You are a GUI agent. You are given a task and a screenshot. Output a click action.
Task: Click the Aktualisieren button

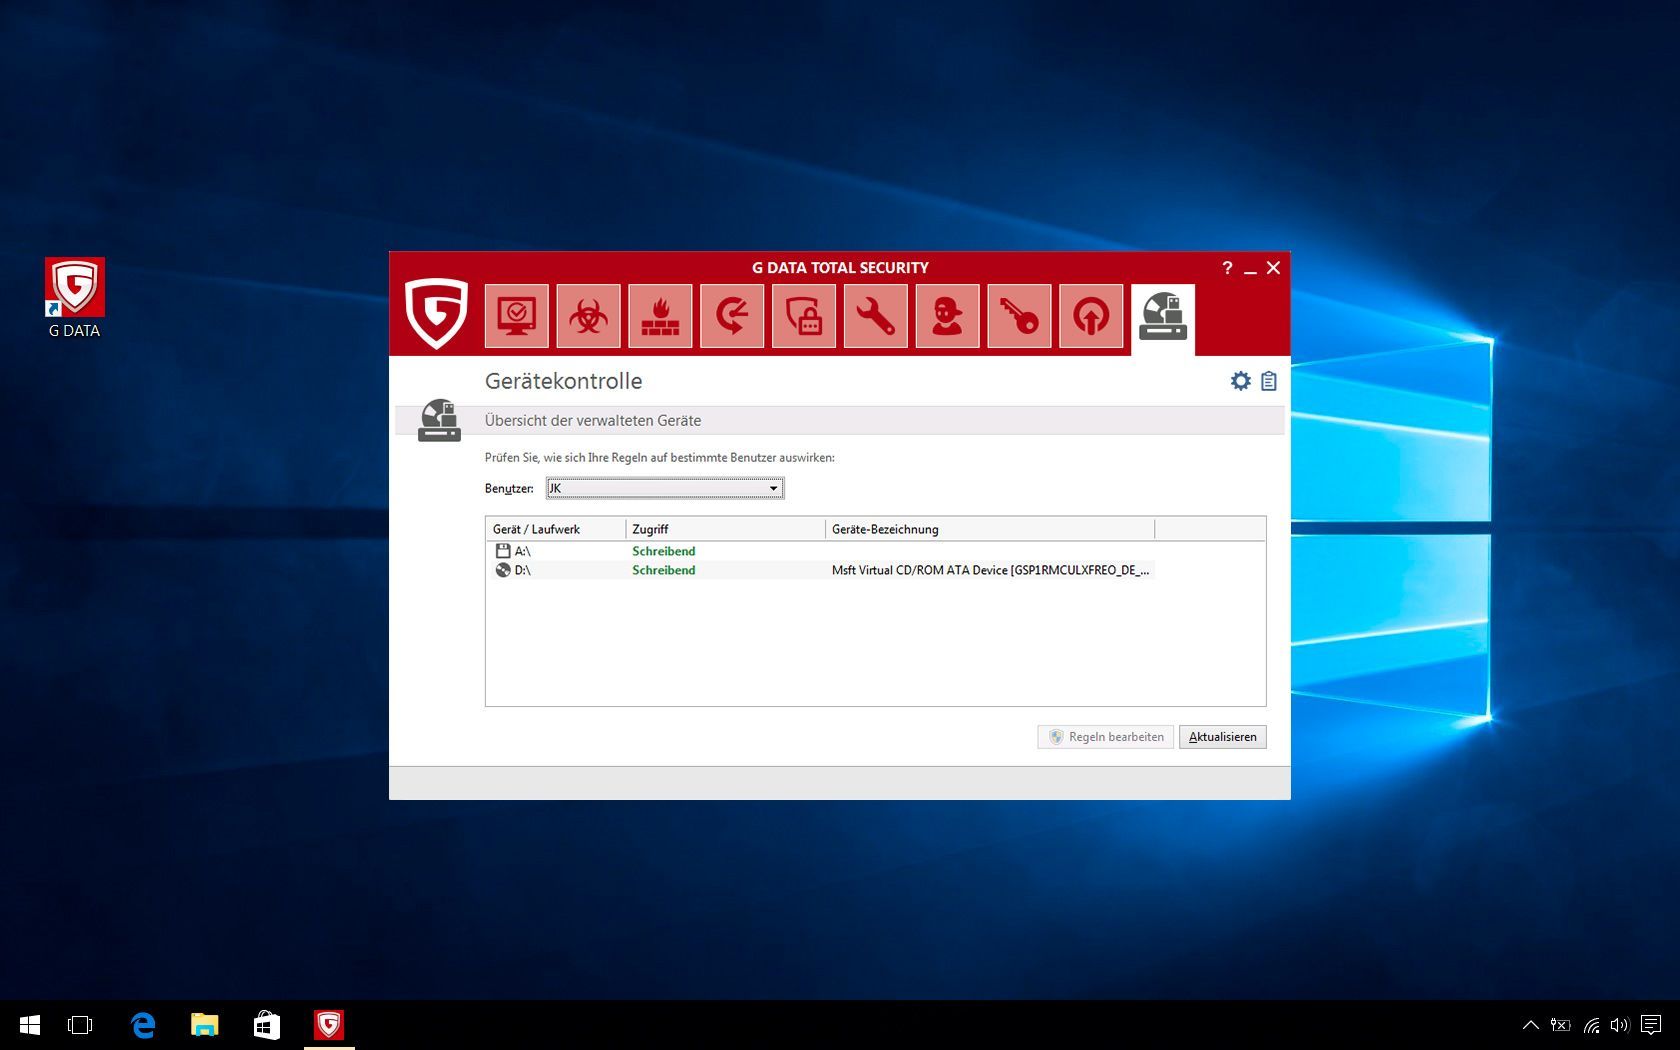[1223, 737]
